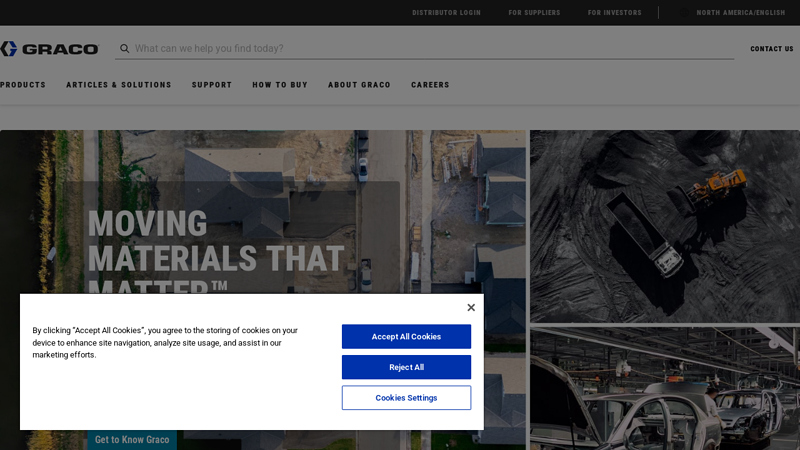Image resolution: width=800 pixels, height=450 pixels.
Task: Type in the 'What can we help you find' search field
Action: click(430, 48)
